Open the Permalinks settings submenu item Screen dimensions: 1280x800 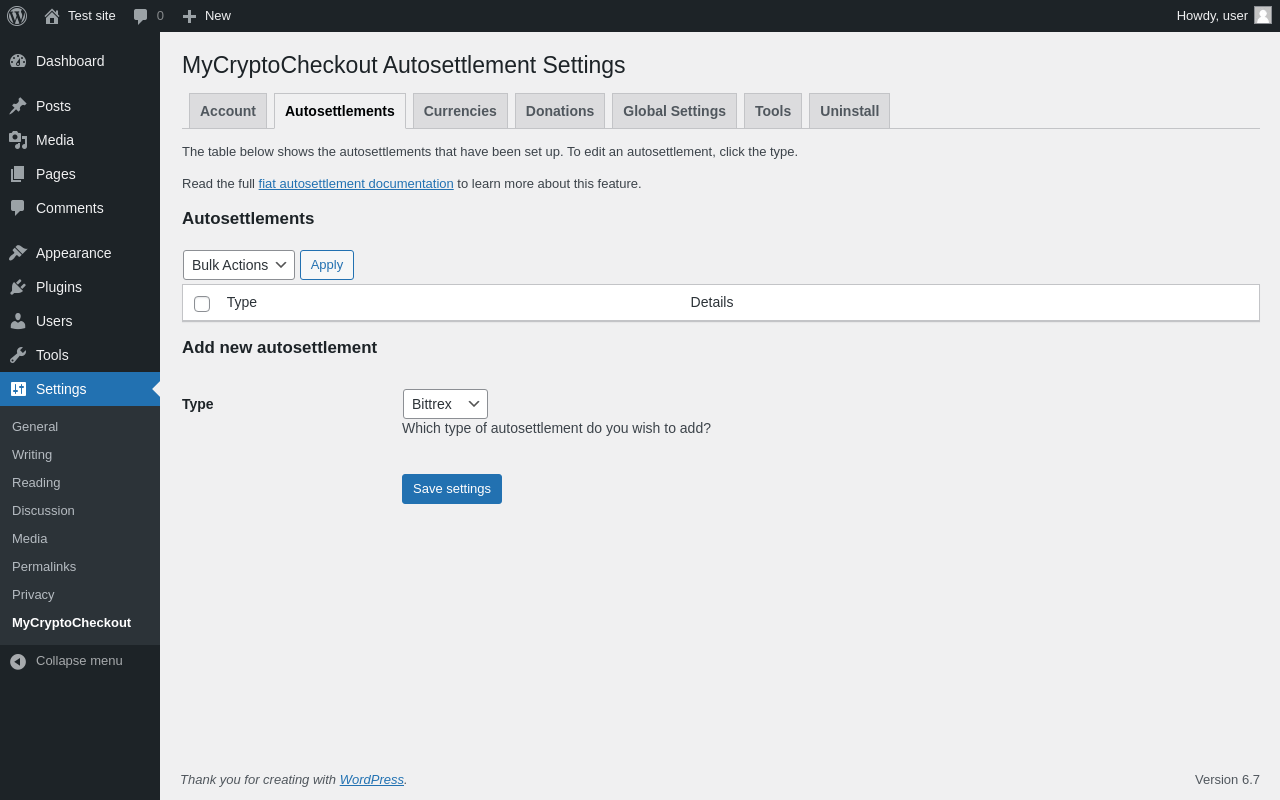click(x=44, y=566)
